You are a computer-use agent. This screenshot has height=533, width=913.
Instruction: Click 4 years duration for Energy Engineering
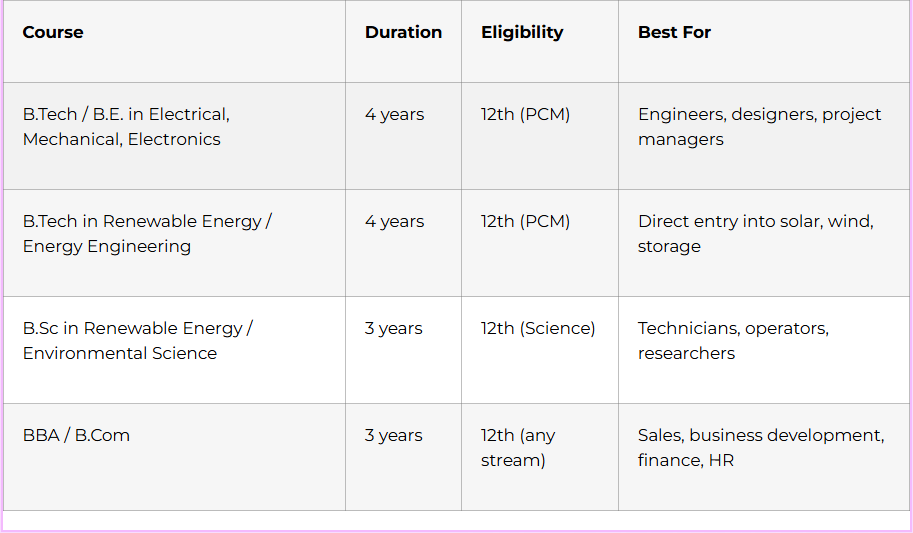click(x=394, y=221)
